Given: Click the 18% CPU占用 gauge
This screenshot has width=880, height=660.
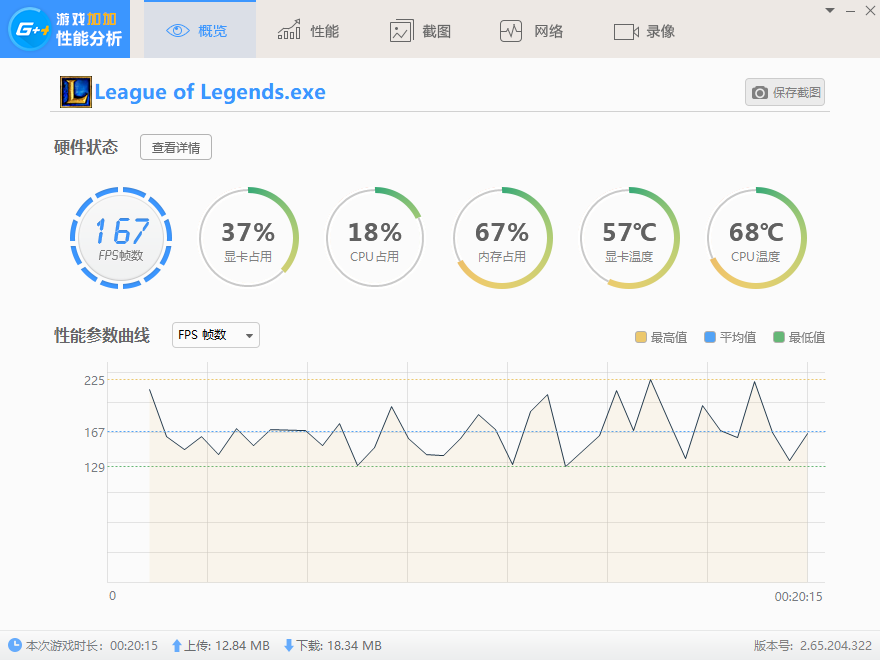Looking at the screenshot, I should tap(375, 238).
